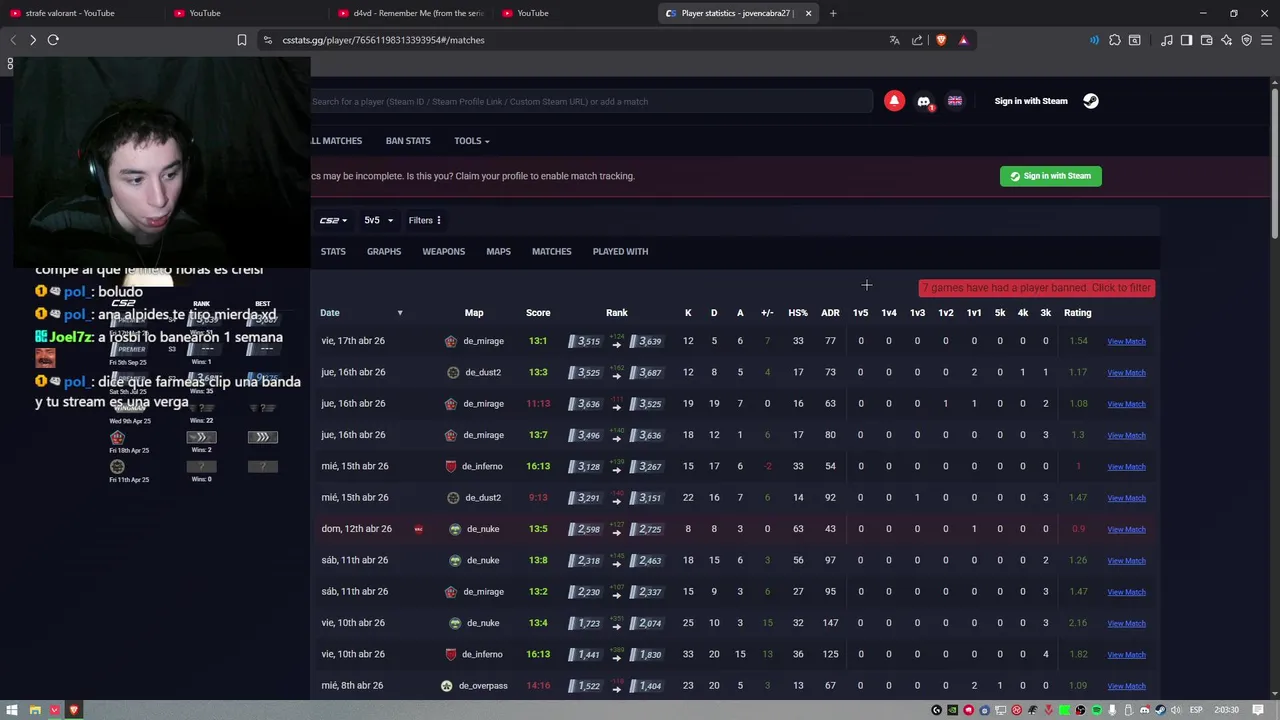The height and width of the screenshot is (720, 1280).
Task: View Match for de_overpass 14:16 game
Action: click(1126, 686)
